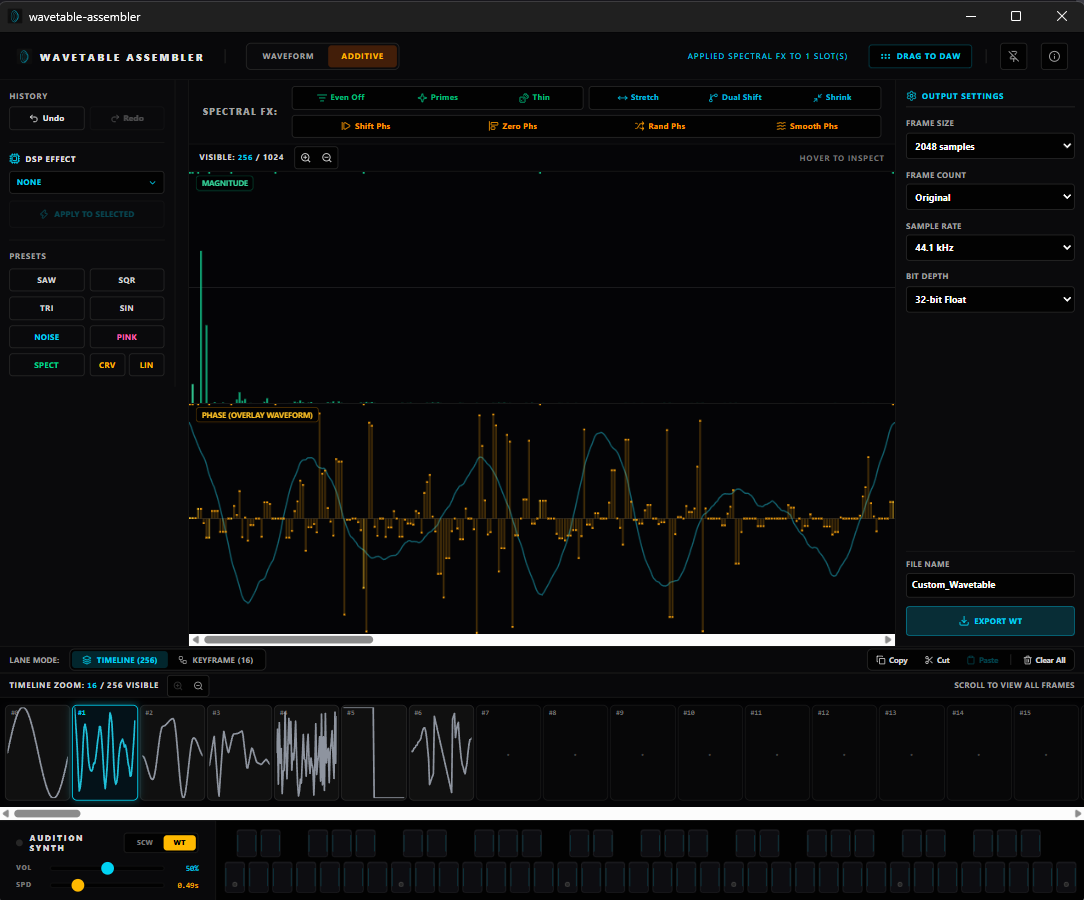
Task: Select frame #1 thumbnail
Action: tap(105, 753)
